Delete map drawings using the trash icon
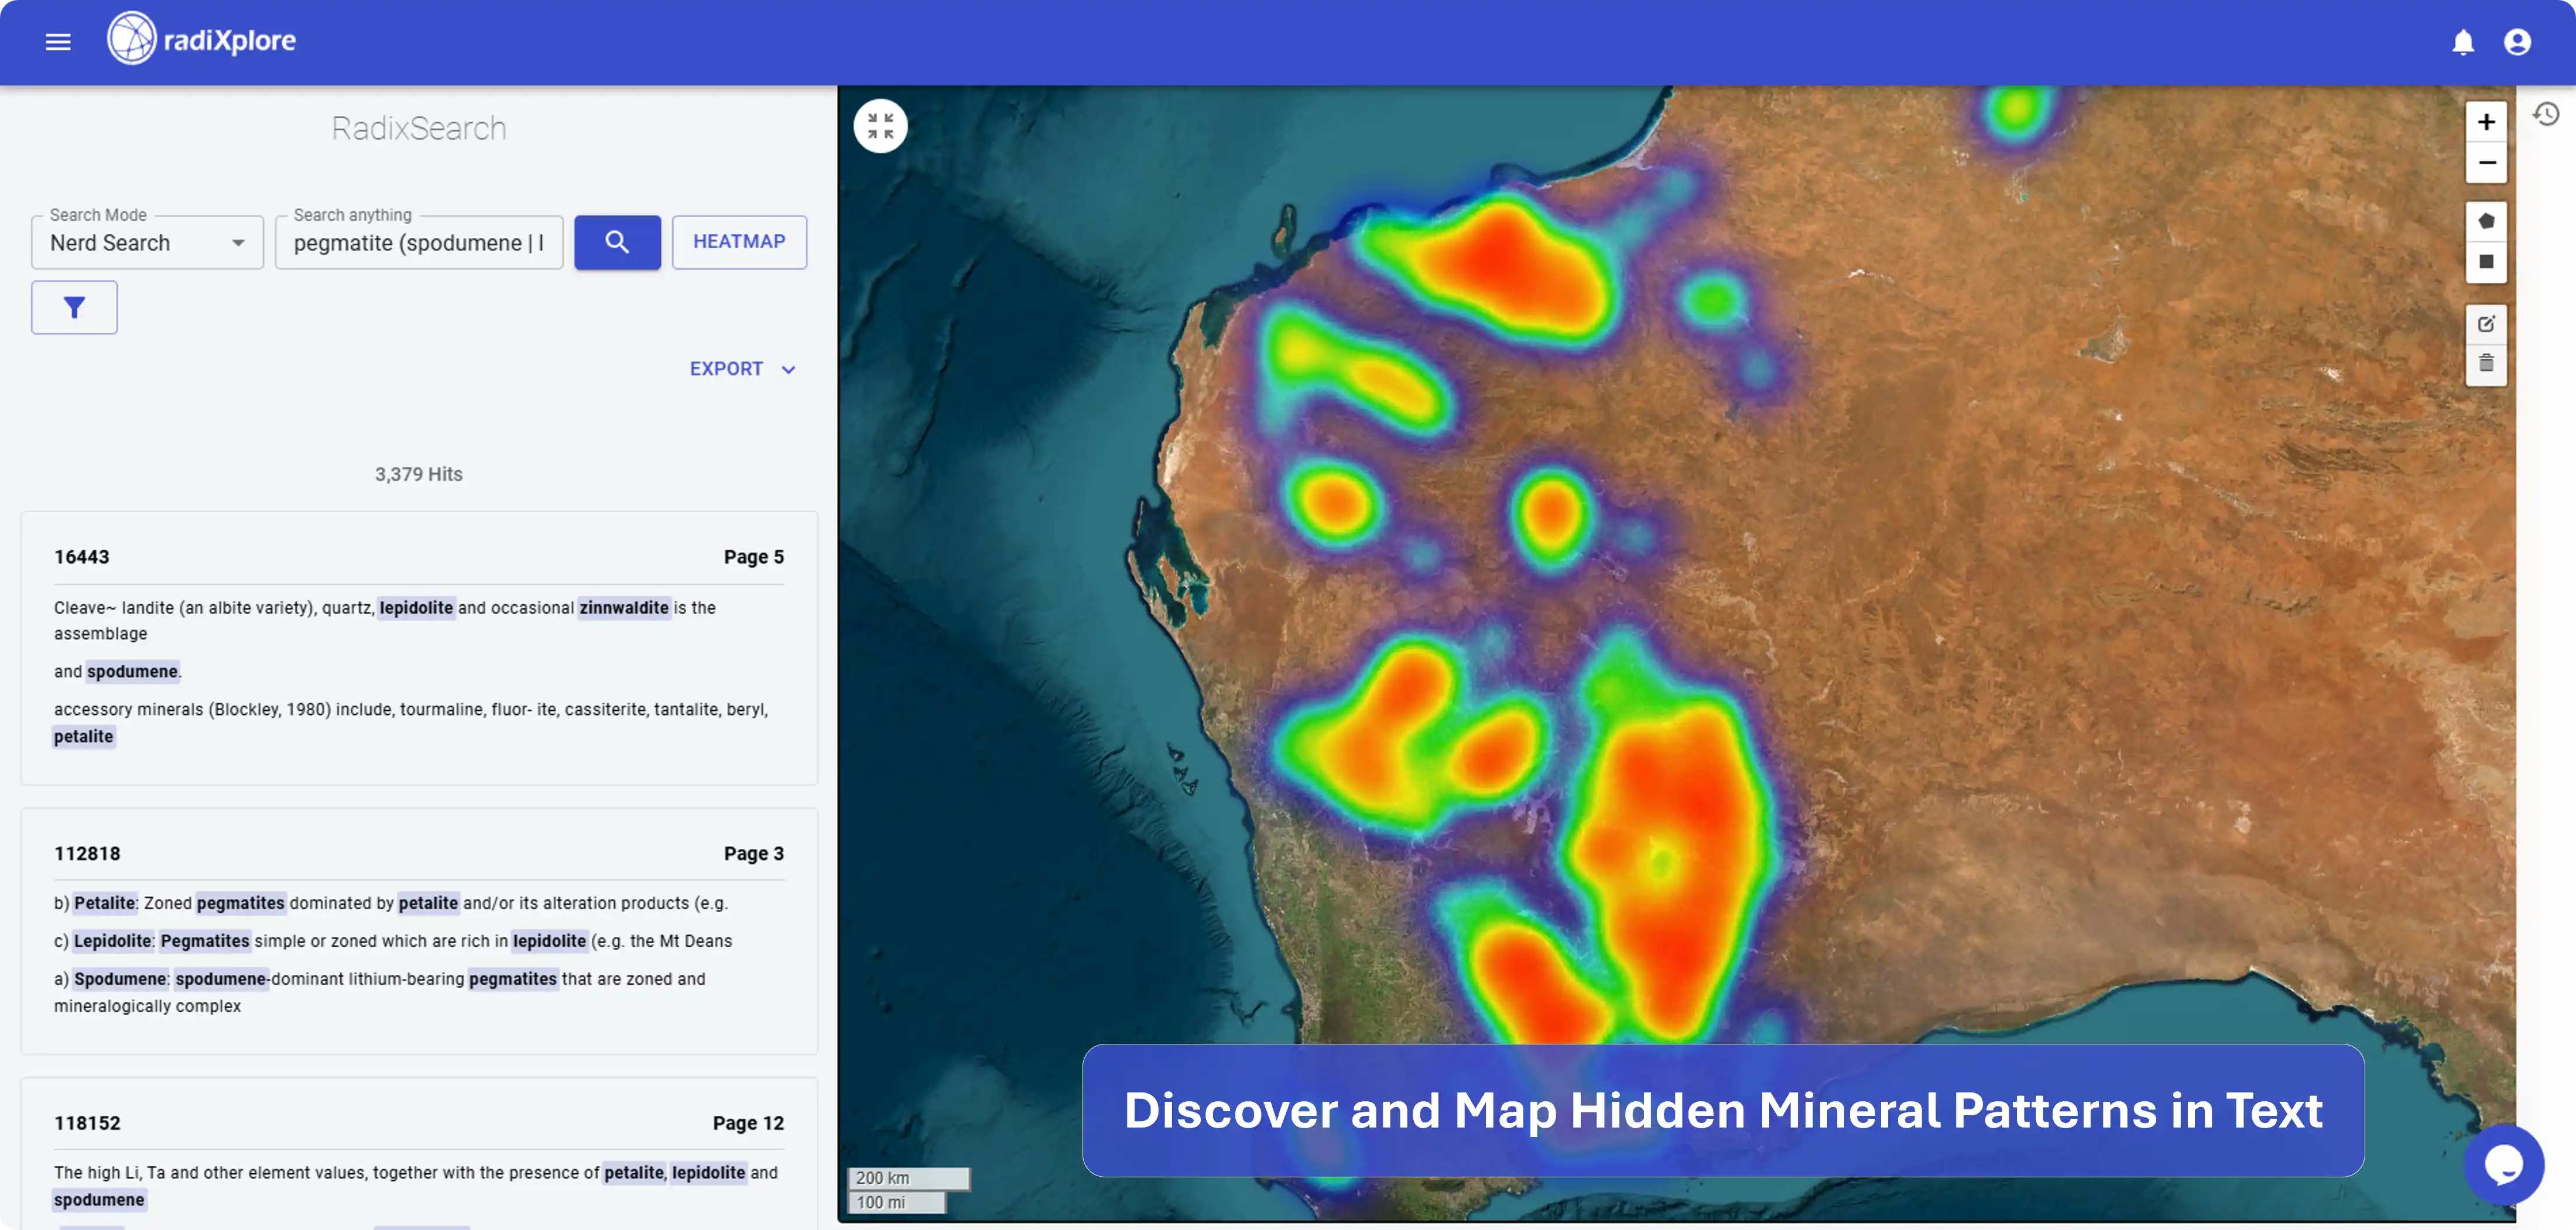The width and height of the screenshot is (2576, 1230). pyautogui.click(x=2487, y=365)
